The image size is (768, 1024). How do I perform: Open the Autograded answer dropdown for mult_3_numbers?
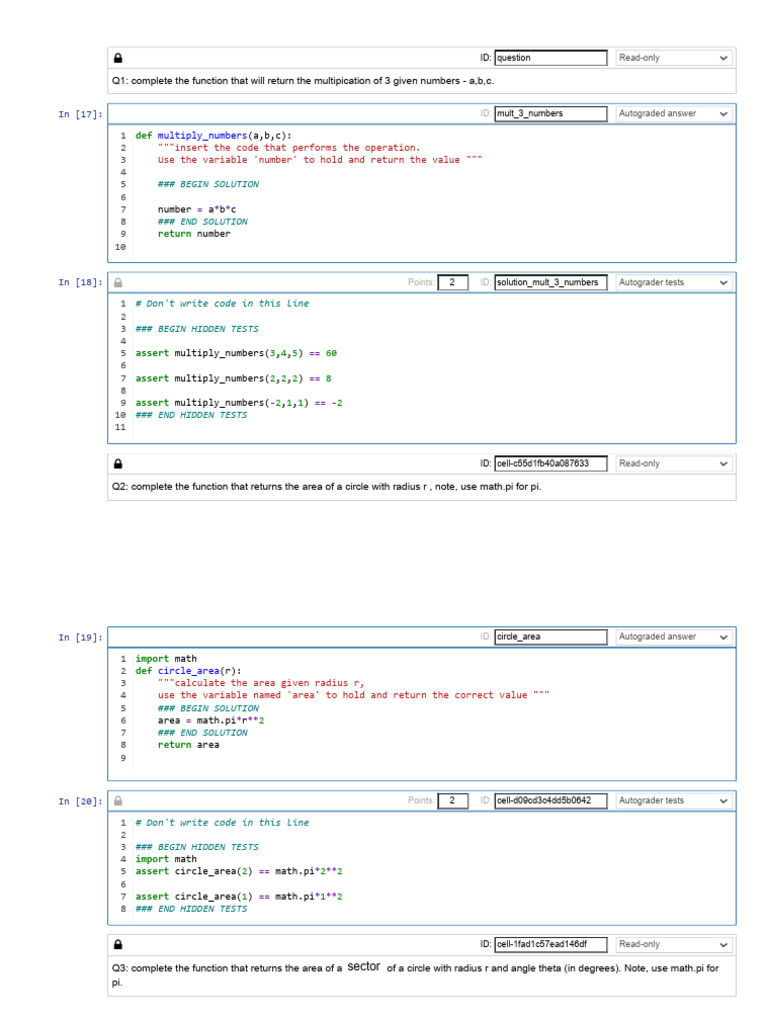coord(674,114)
